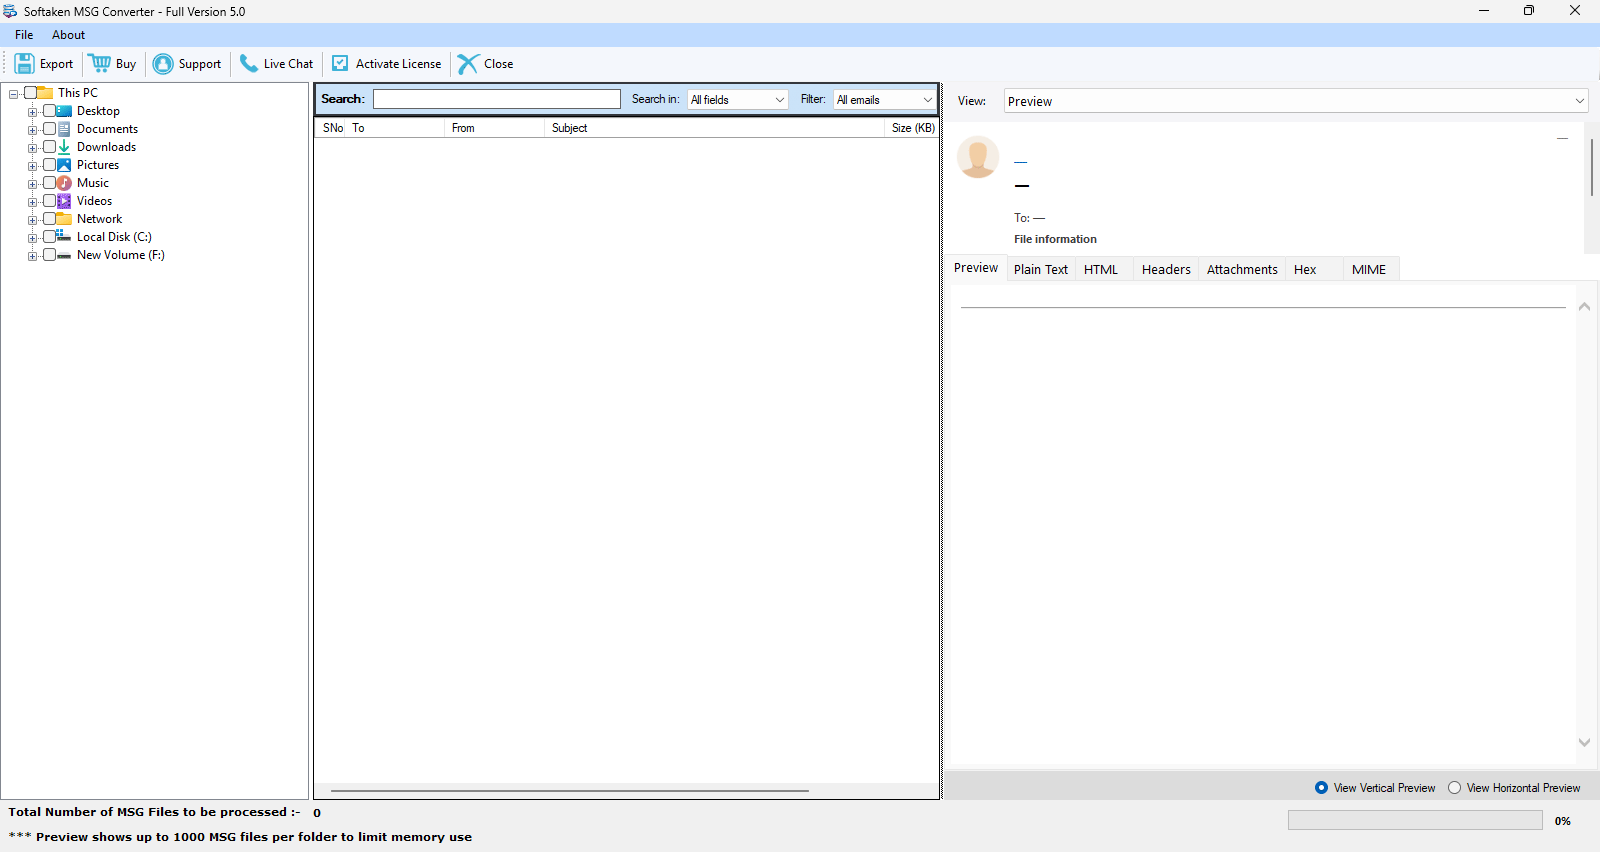Sort list by From column header

click(x=494, y=128)
